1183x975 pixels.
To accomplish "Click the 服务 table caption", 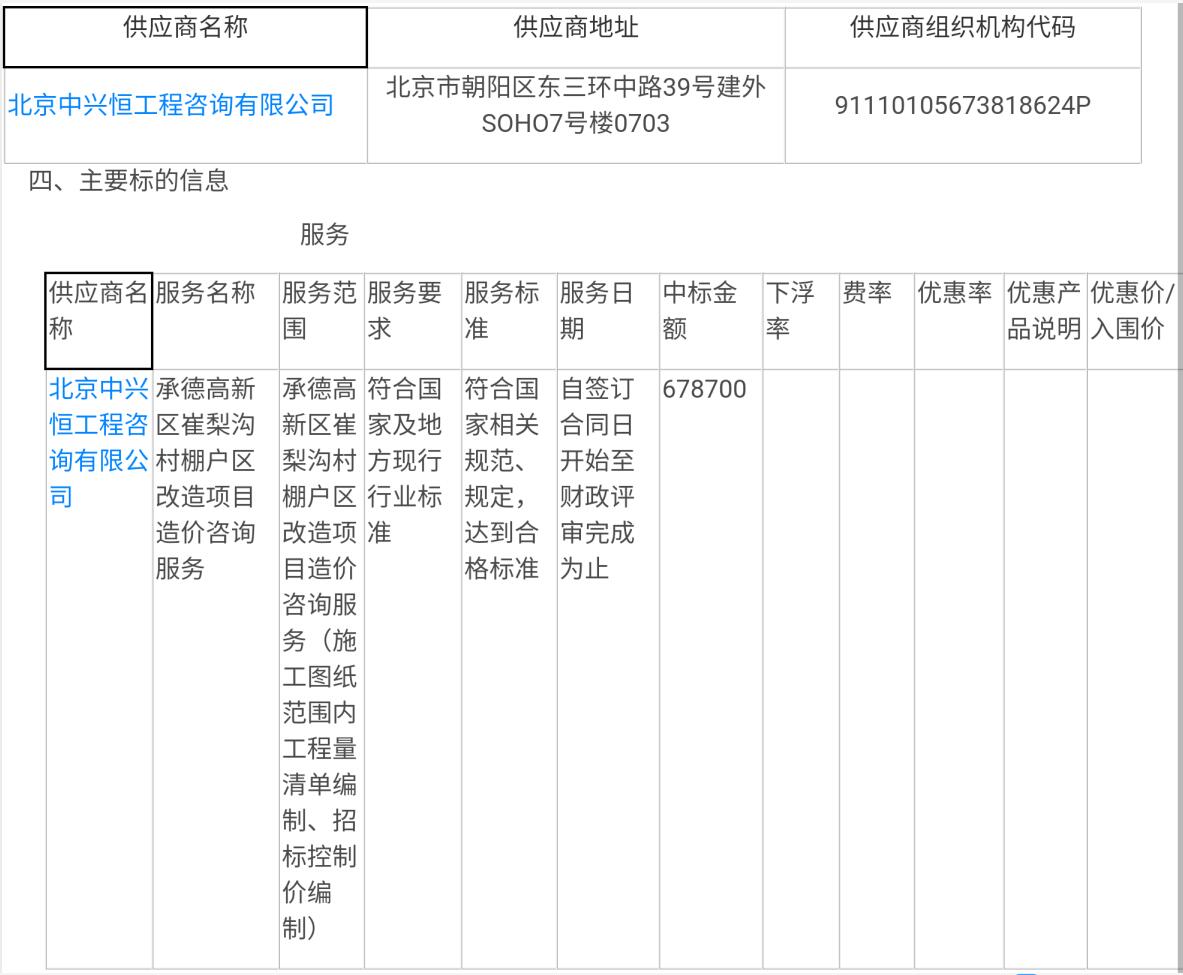I will 324,235.
